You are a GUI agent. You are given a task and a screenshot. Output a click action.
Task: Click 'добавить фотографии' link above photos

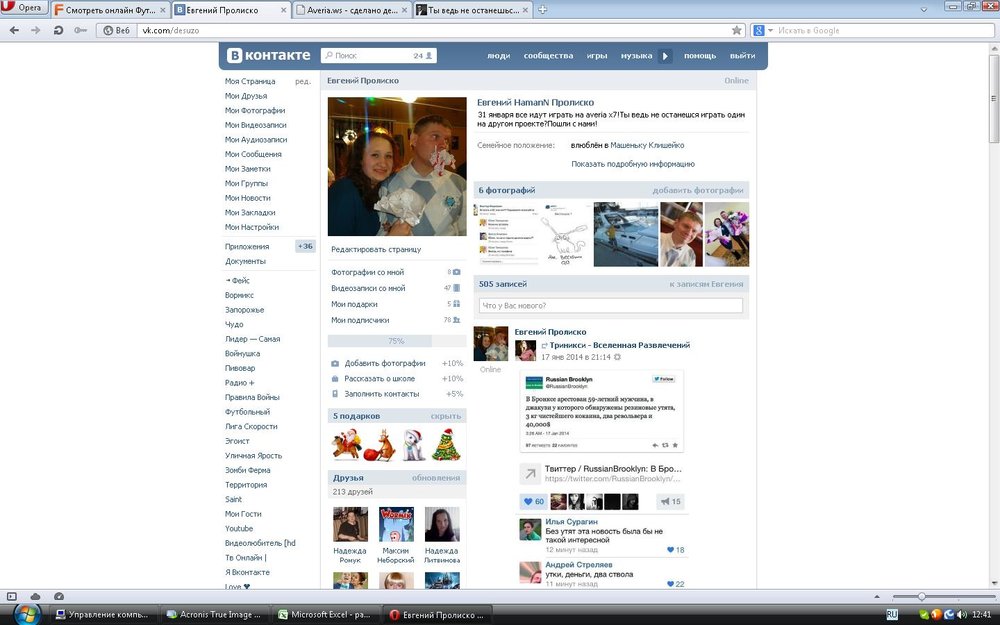click(697, 190)
